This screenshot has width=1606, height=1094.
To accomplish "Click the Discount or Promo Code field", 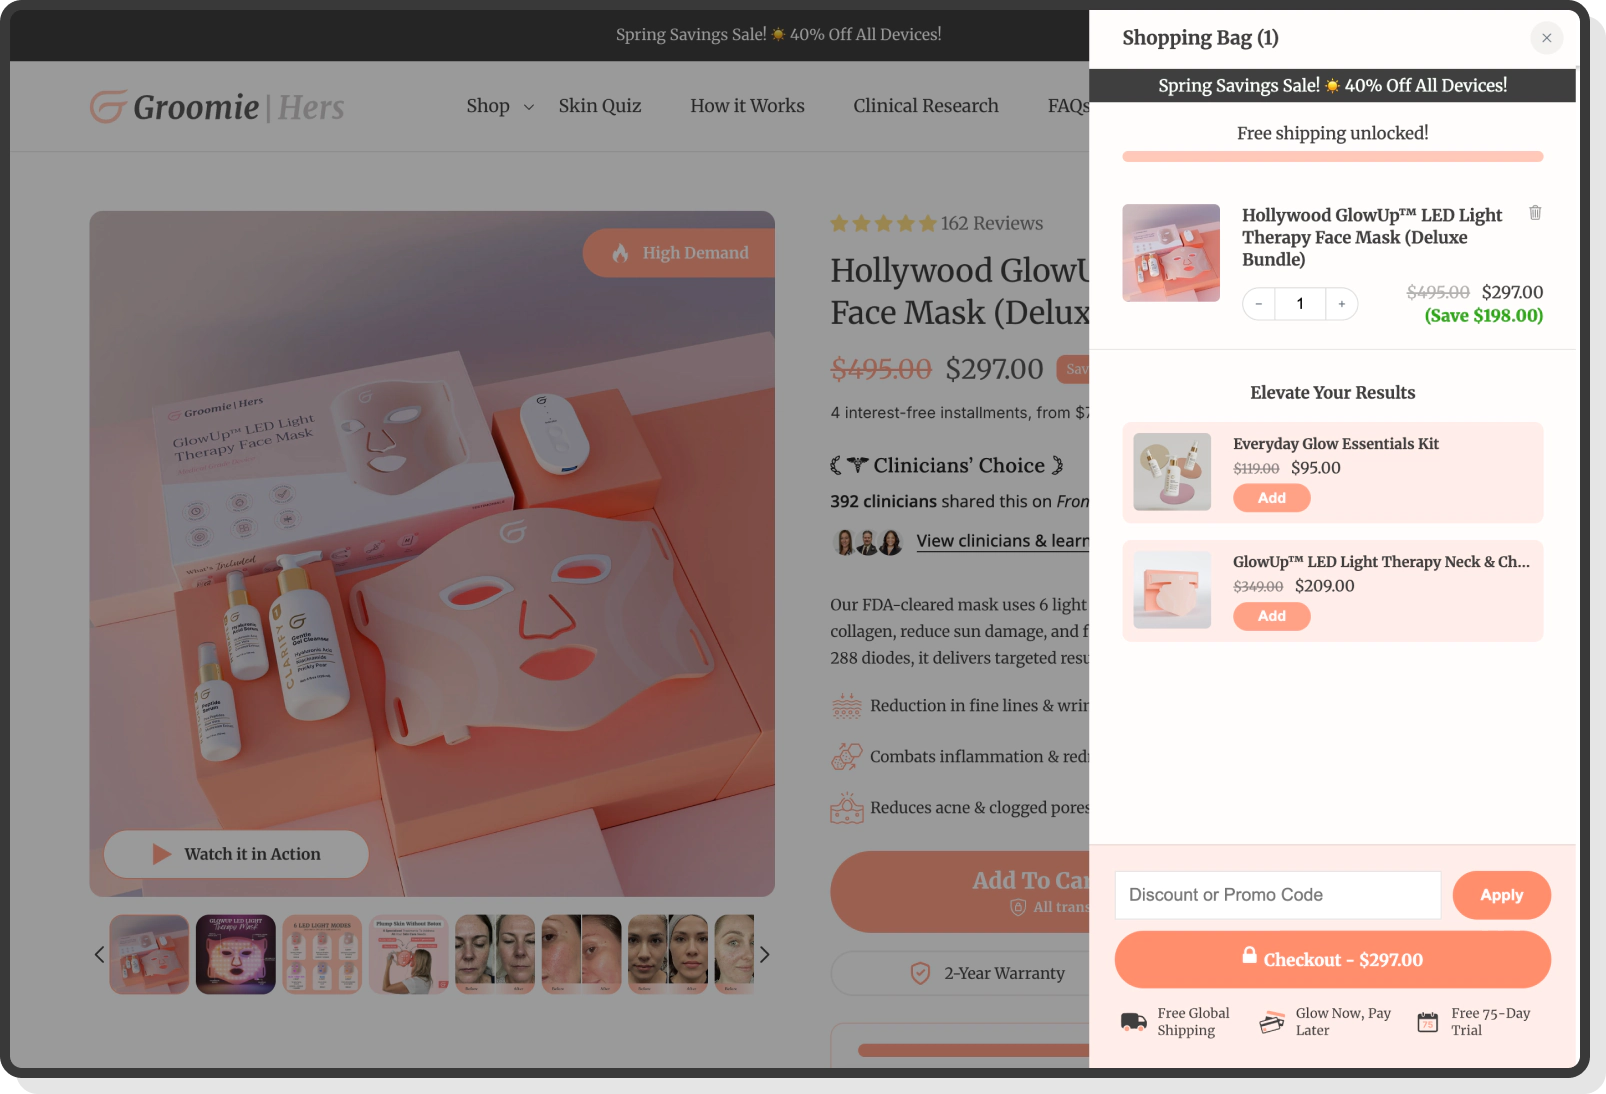I will 1277,894.
